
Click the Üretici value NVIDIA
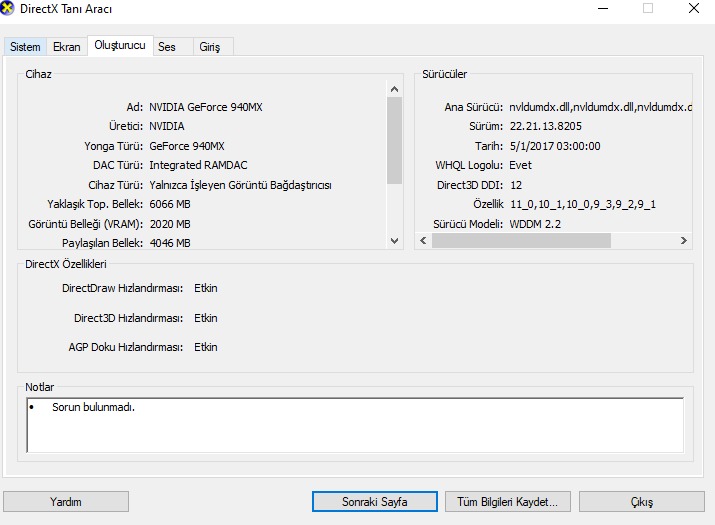coord(167,126)
